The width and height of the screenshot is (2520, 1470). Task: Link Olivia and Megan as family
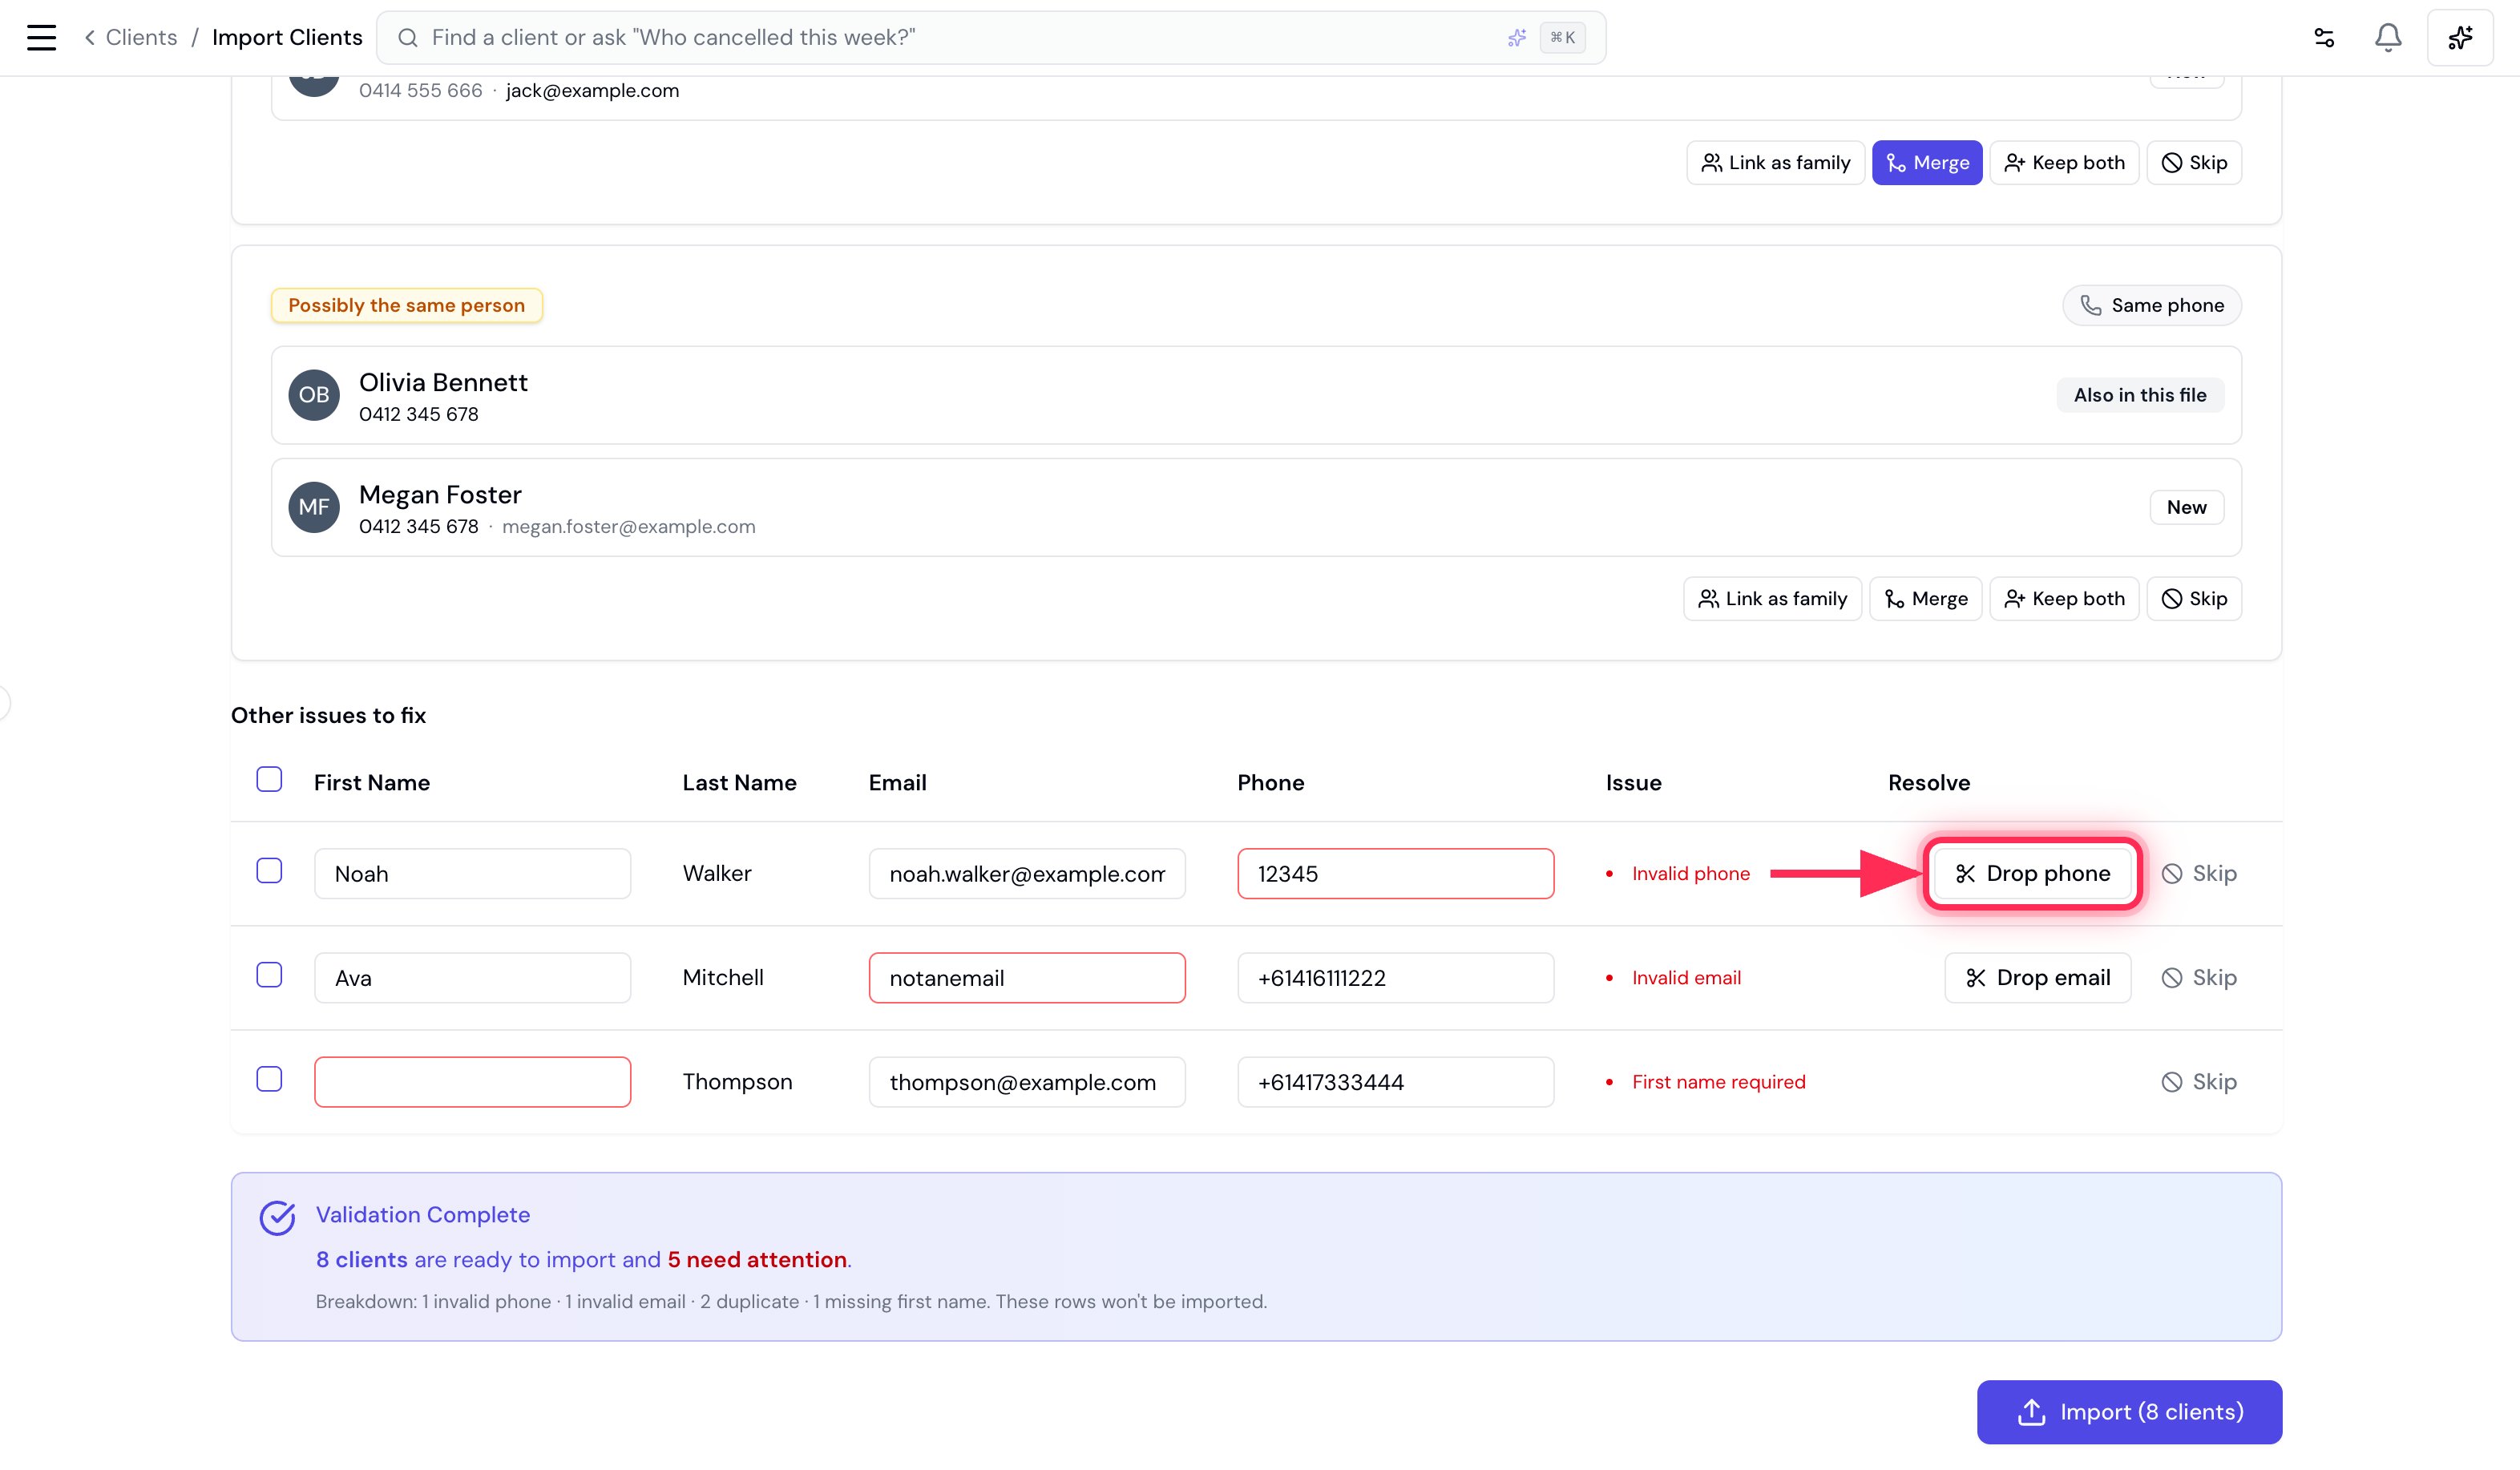1772,599
